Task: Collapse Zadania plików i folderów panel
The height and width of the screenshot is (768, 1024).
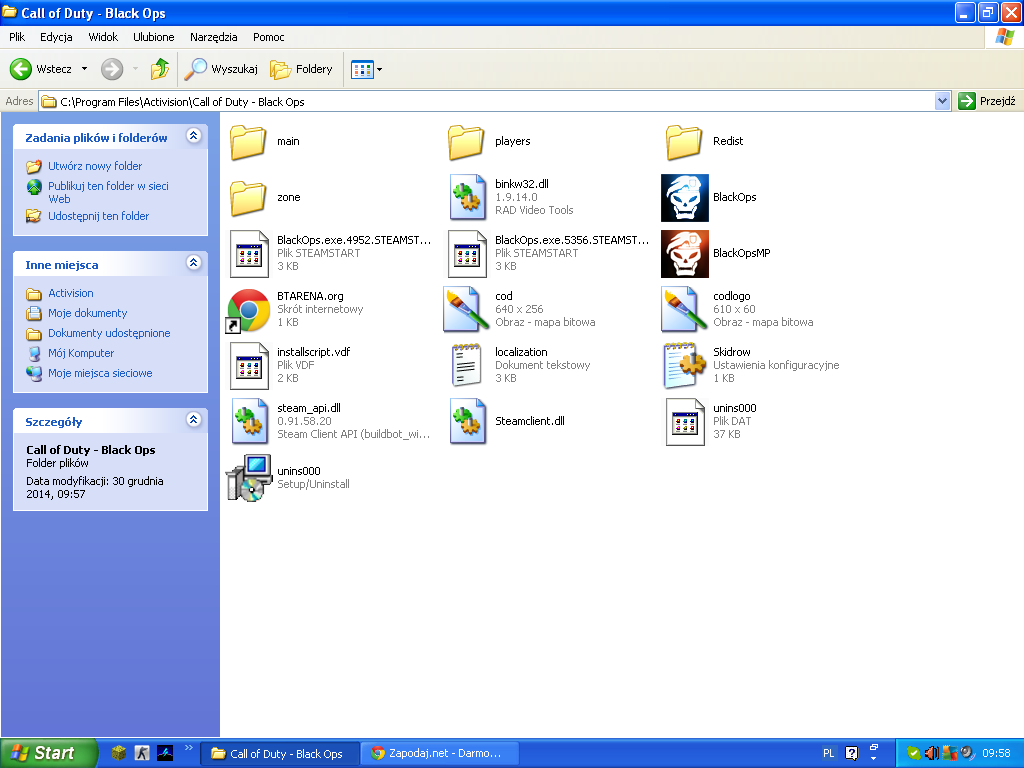Action: pos(193,136)
